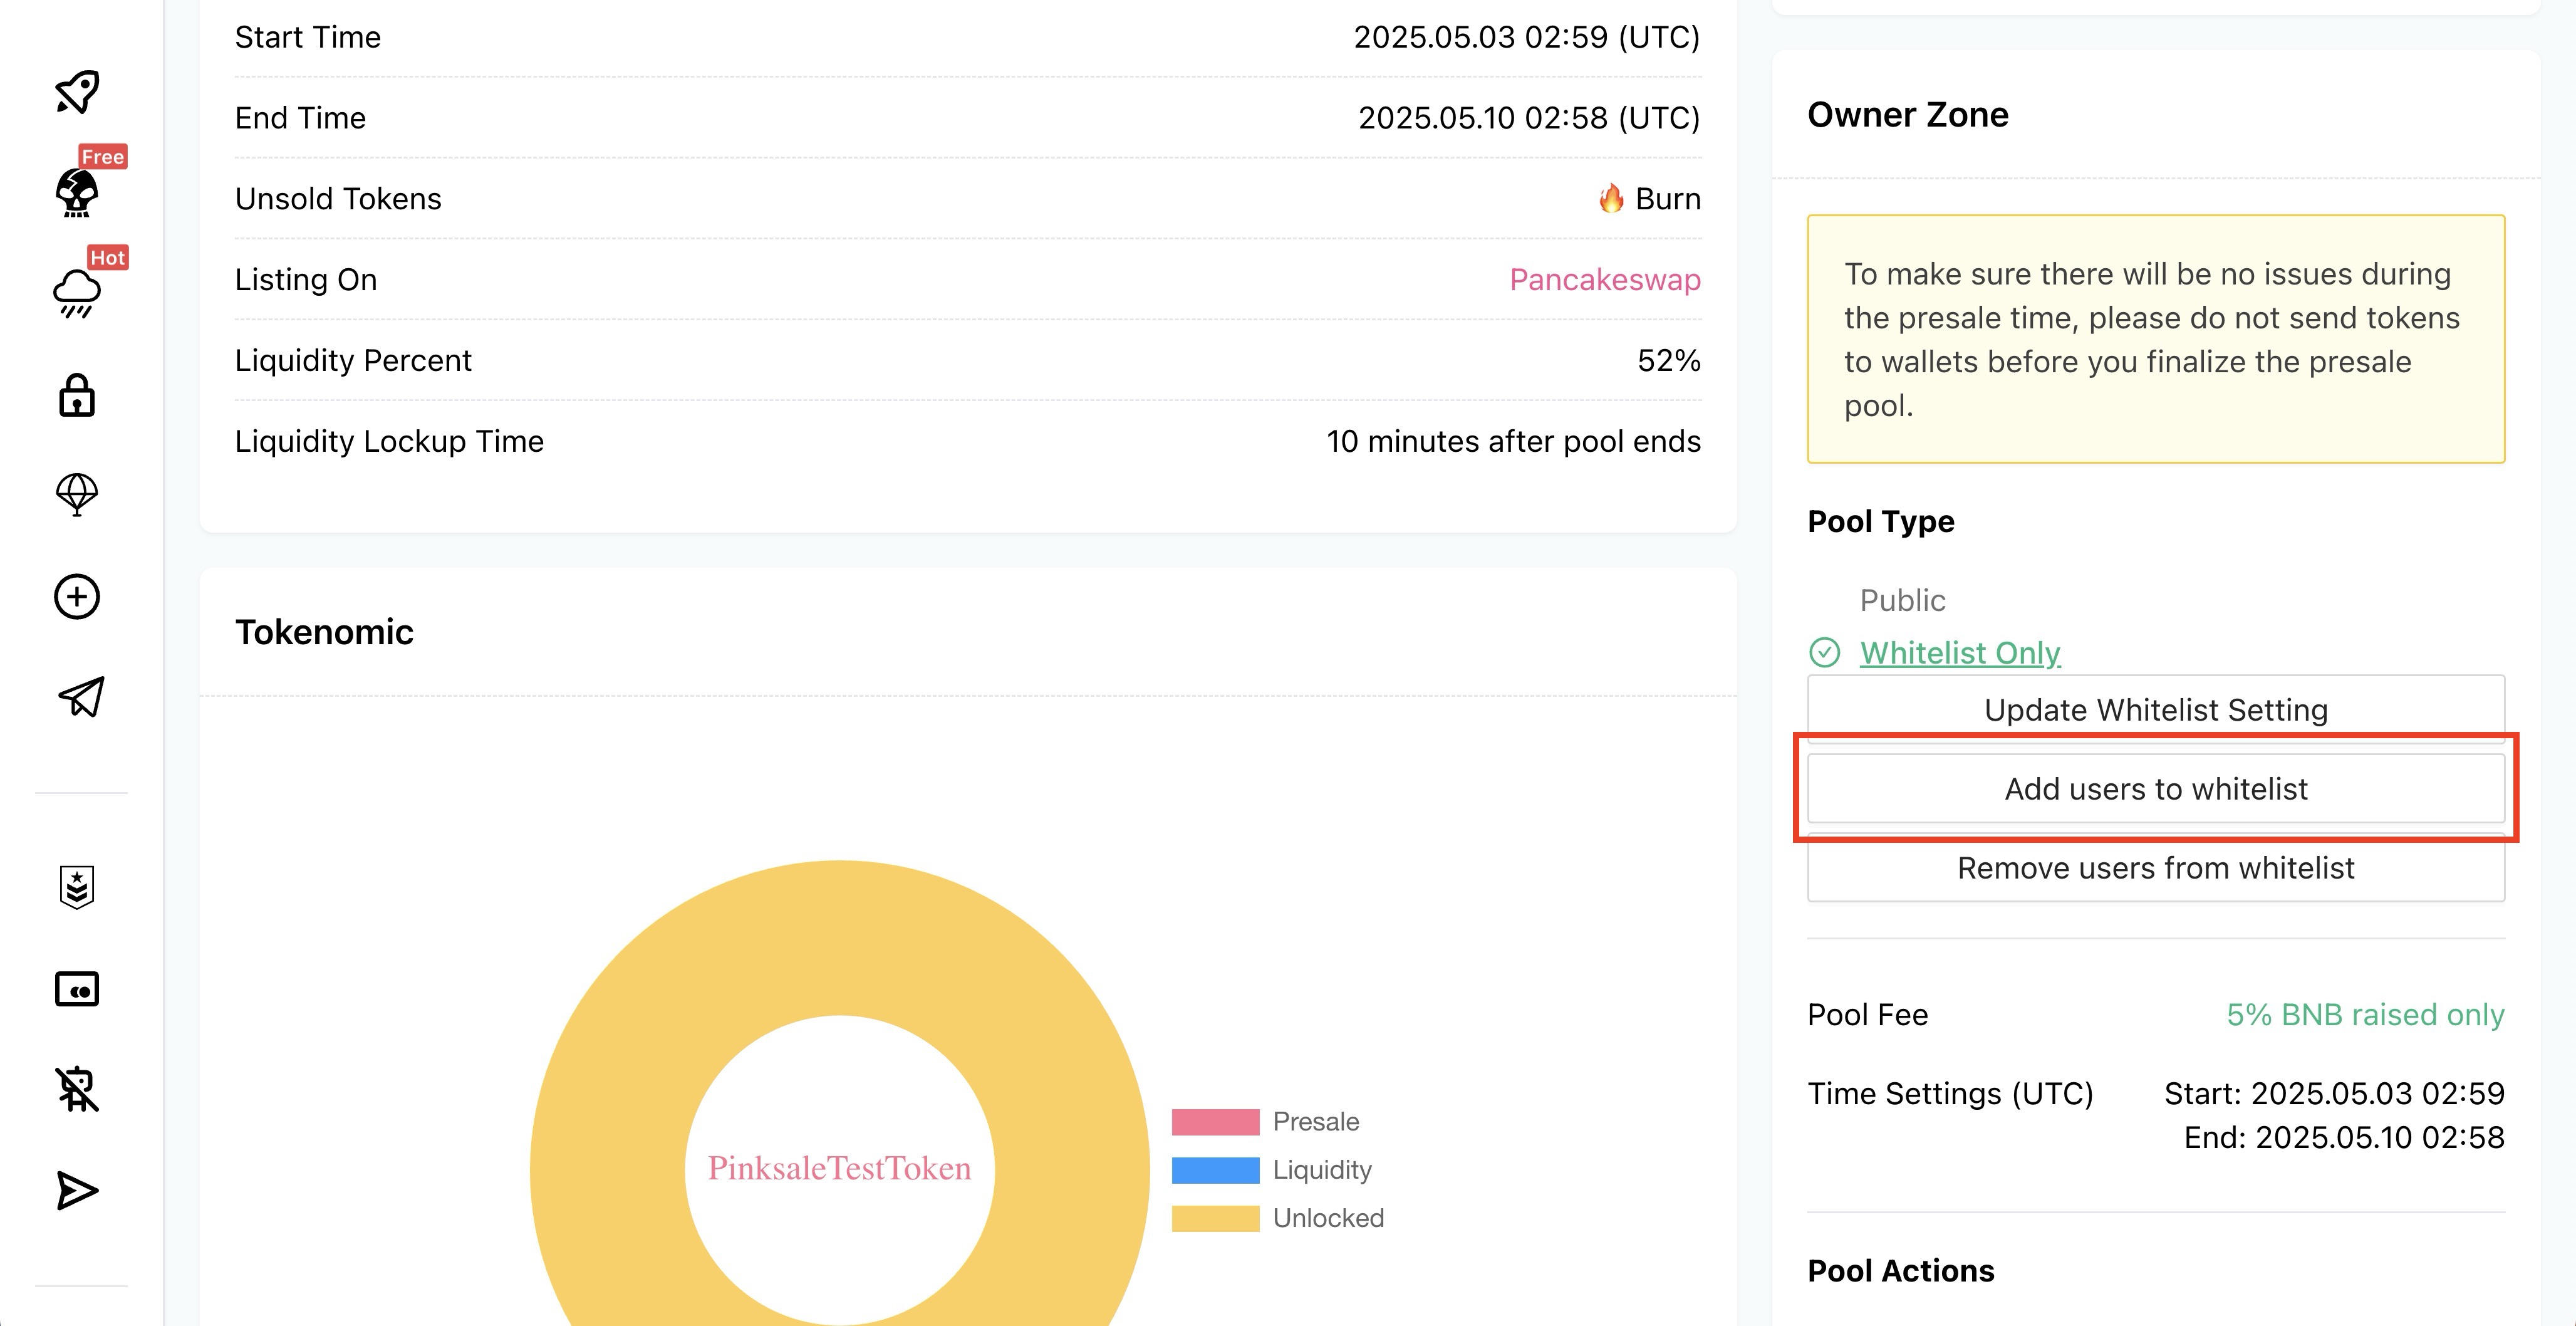Open the shield badge ranking icon

(x=77, y=887)
